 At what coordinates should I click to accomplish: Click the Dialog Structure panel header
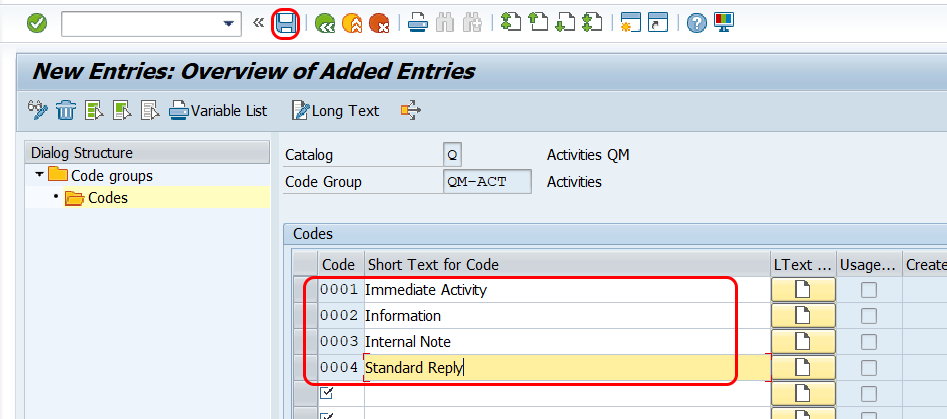pos(147,153)
